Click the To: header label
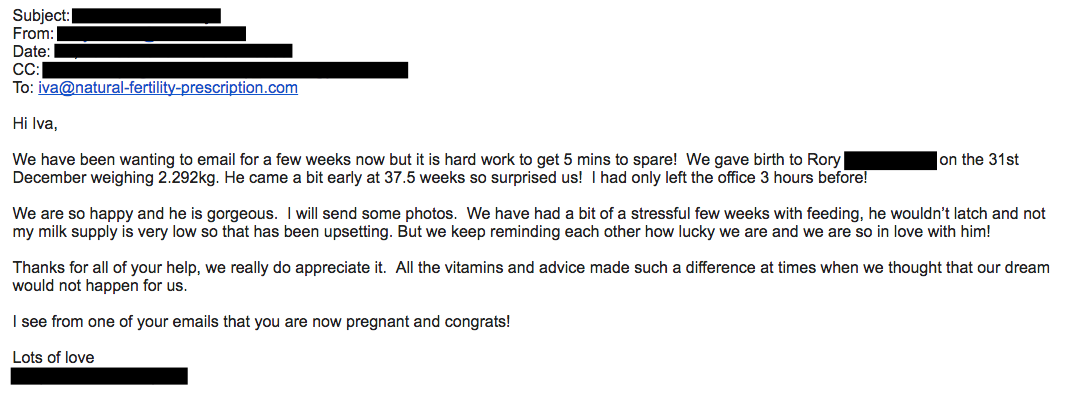Image resolution: width=1069 pixels, height=397 pixels. point(23,88)
